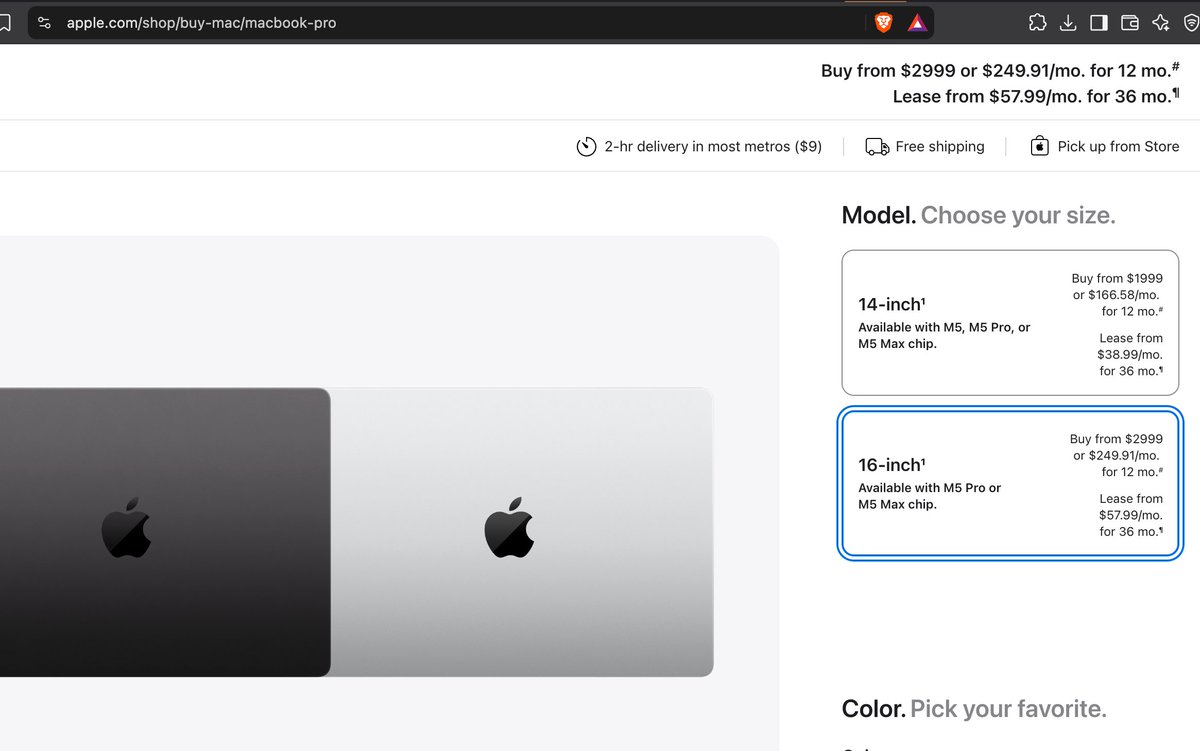Viewport: 1200px width, 751px height.
Task: Click footnote 1 beside 16-inch label
Action: [923, 460]
